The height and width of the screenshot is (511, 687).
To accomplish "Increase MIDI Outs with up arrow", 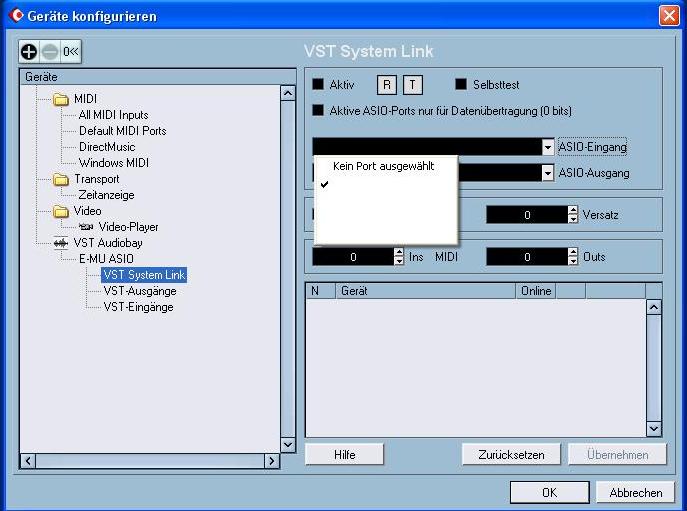I will (x=573, y=252).
